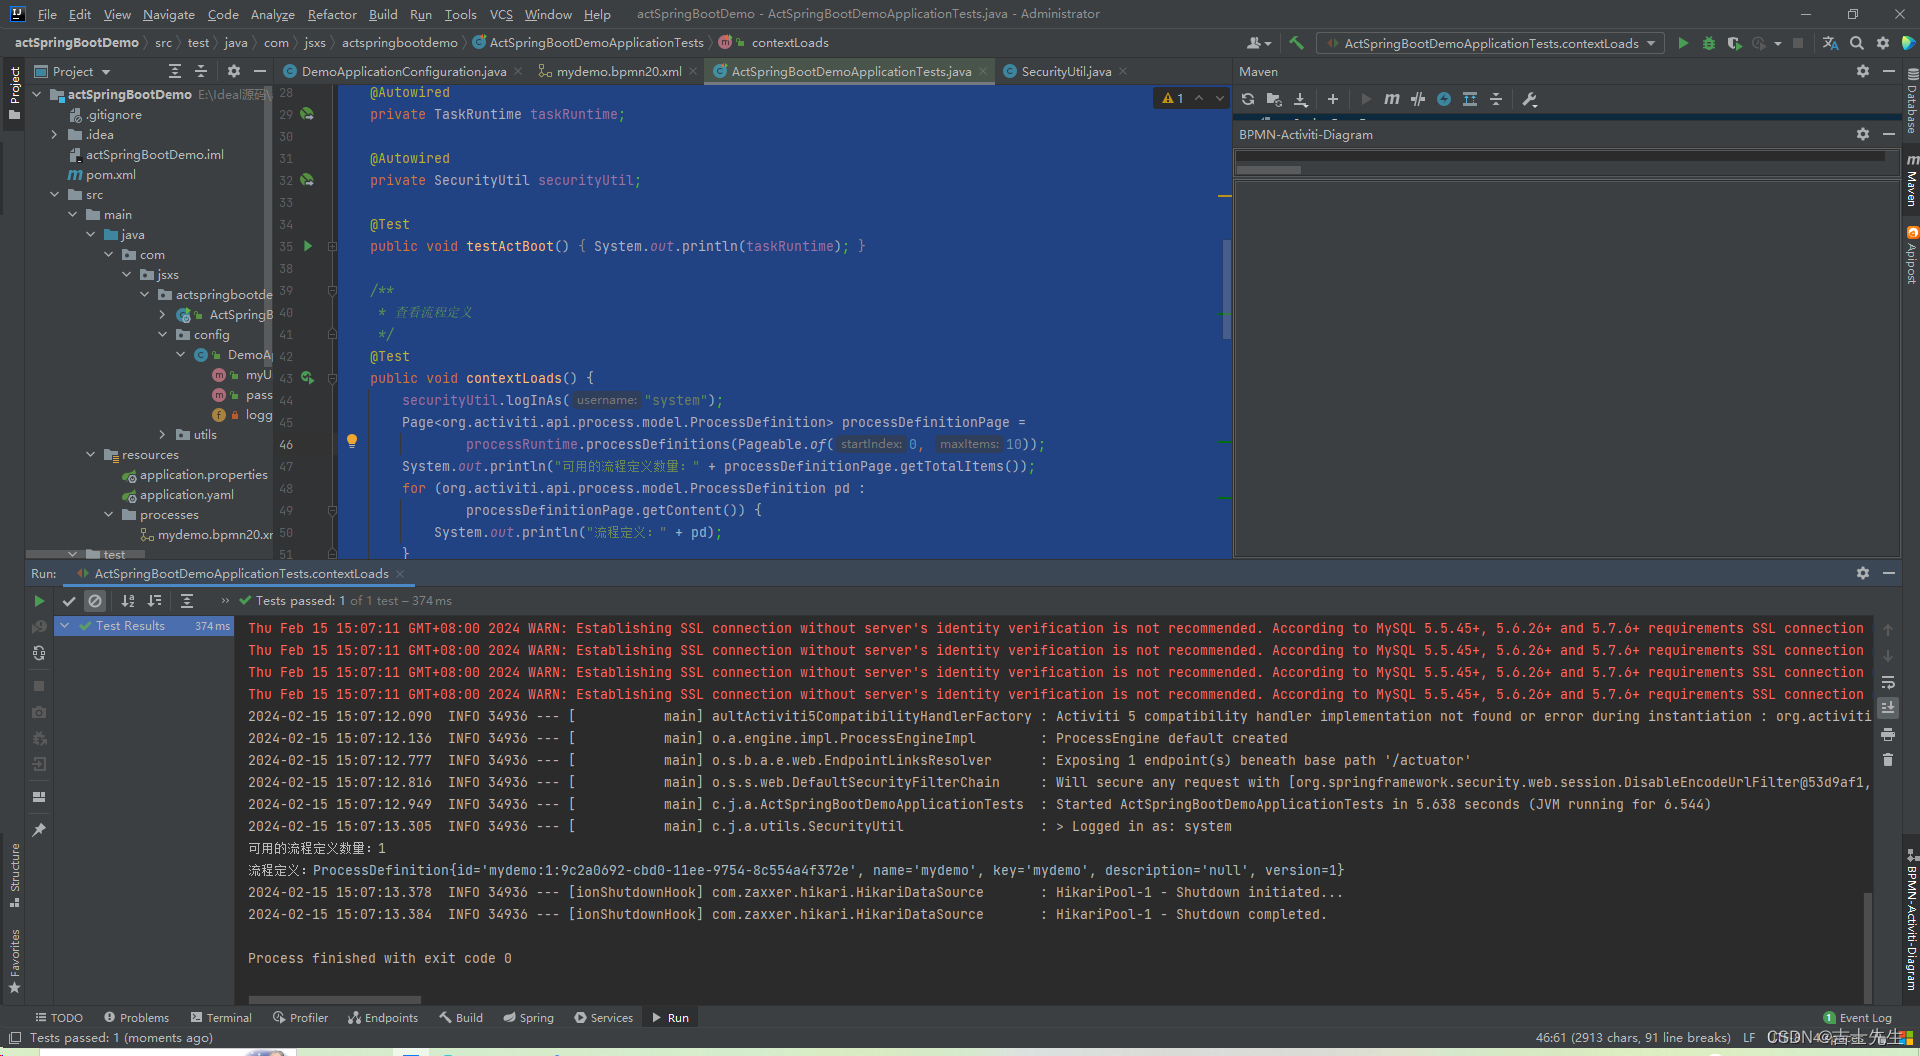
Task: Sort test results alphabetically
Action: [x=128, y=601]
